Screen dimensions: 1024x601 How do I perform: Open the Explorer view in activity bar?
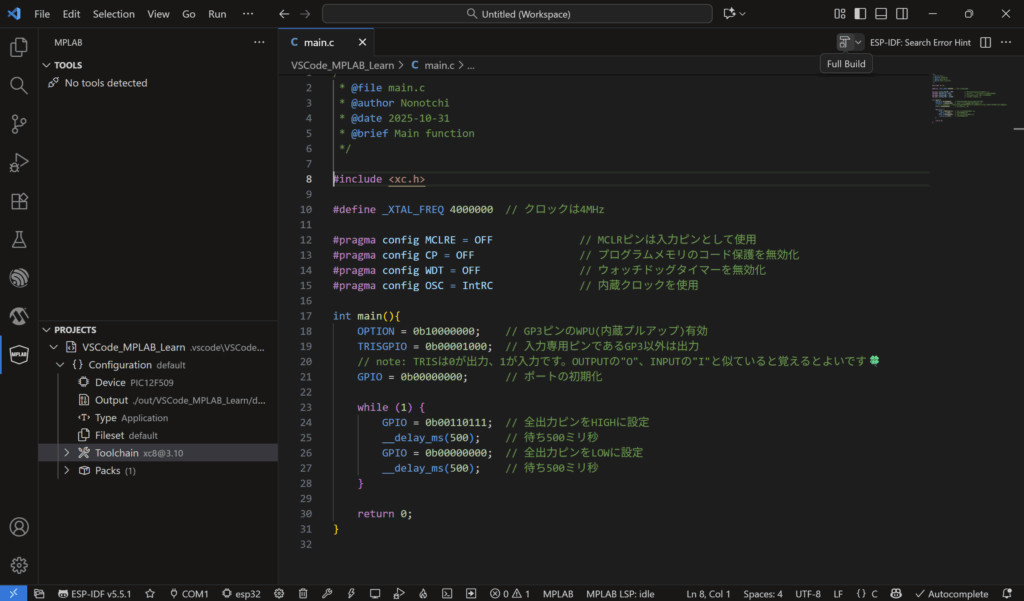pos(18,47)
